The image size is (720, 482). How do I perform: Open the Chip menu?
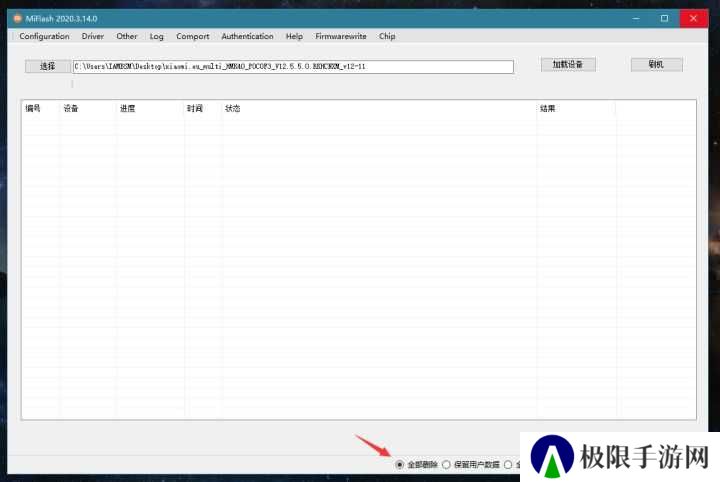coord(387,36)
